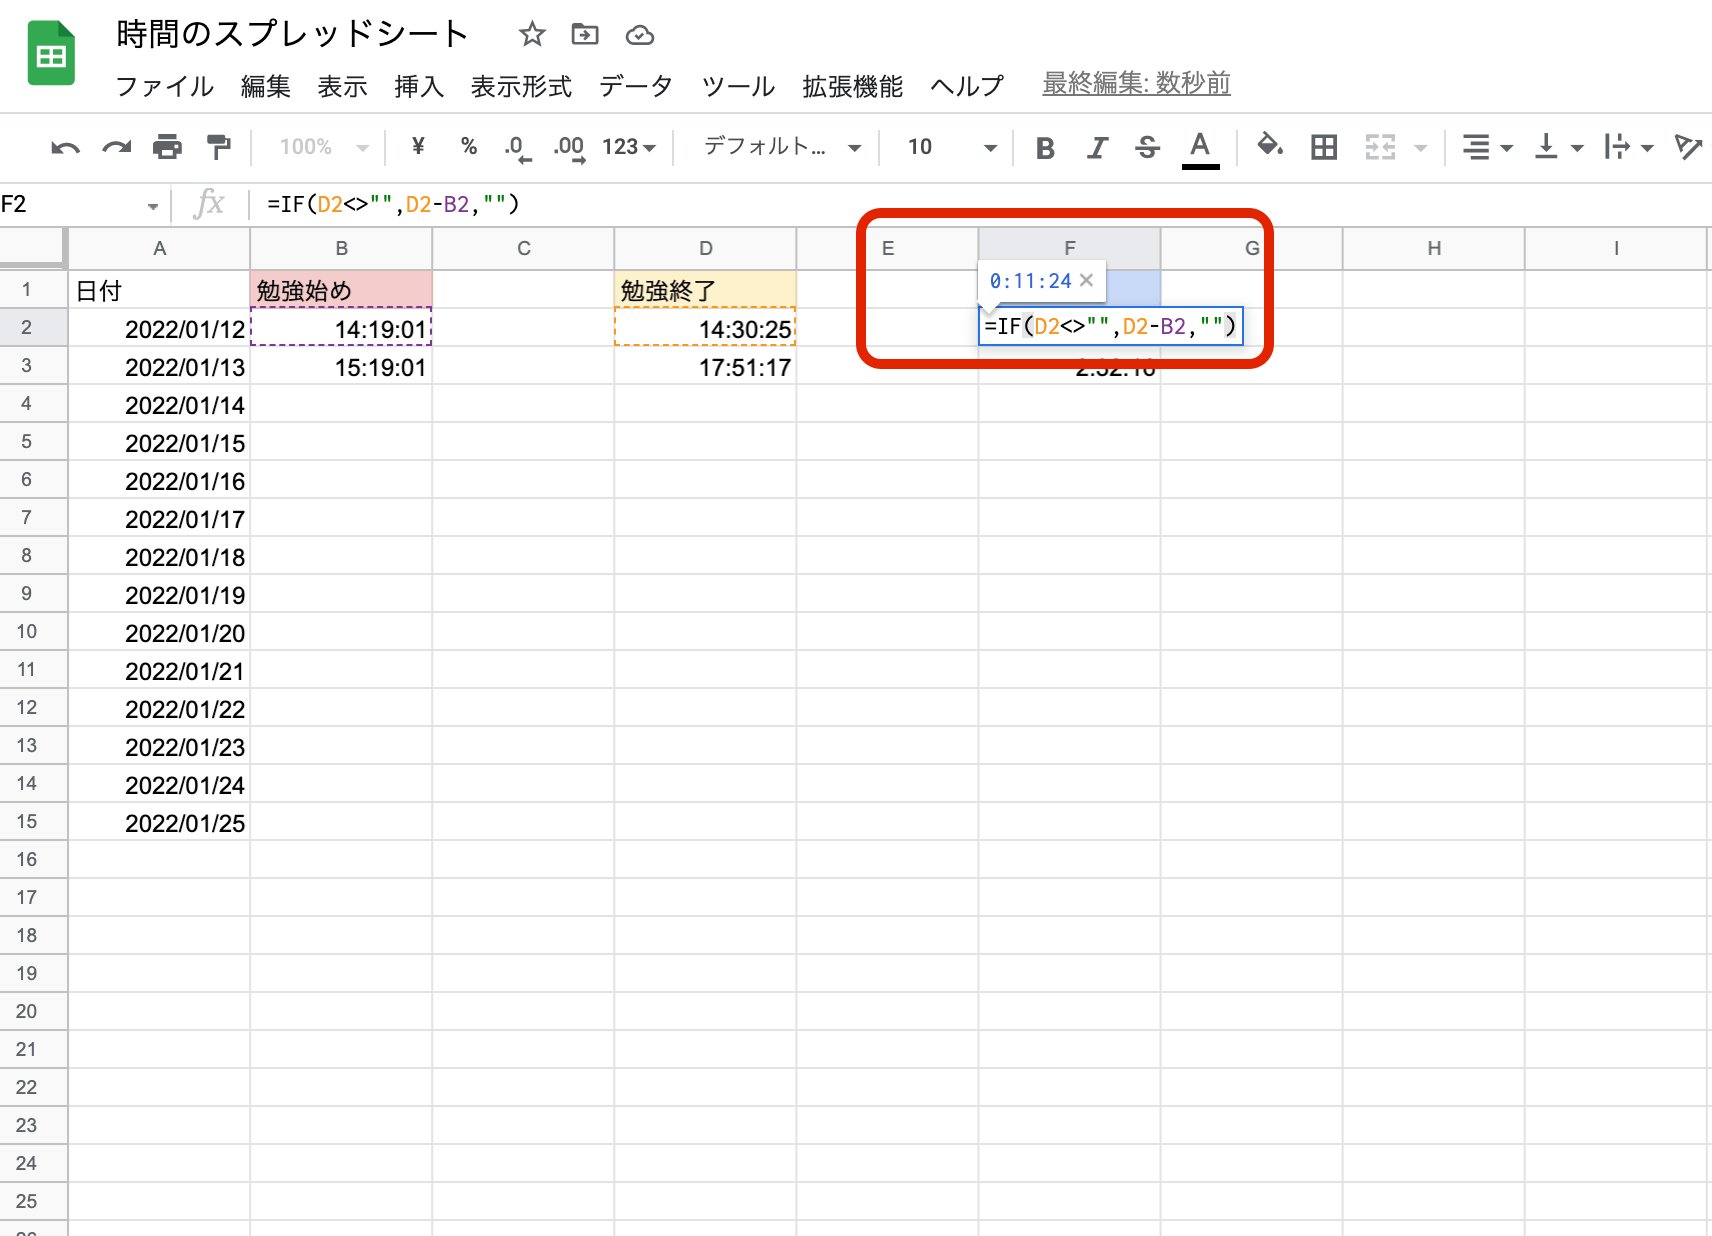Select column H header
The height and width of the screenshot is (1236, 1712).
point(1434,249)
